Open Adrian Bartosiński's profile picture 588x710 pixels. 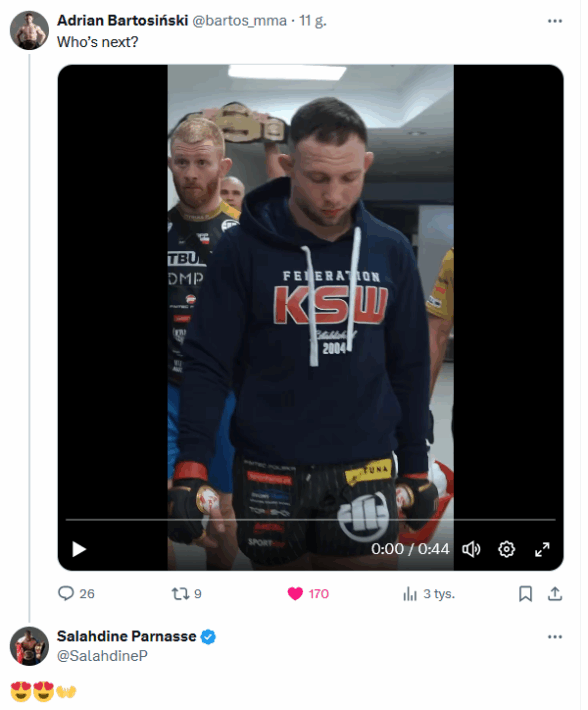coord(29,30)
